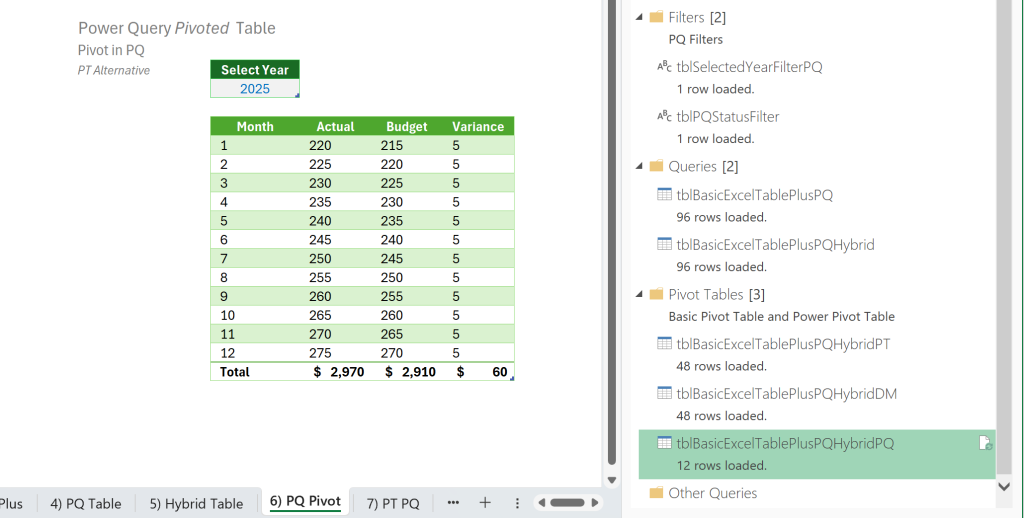Open Select Year dropdown cell 2025
The height and width of the screenshot is (518, 1024).
click(255, 89)
